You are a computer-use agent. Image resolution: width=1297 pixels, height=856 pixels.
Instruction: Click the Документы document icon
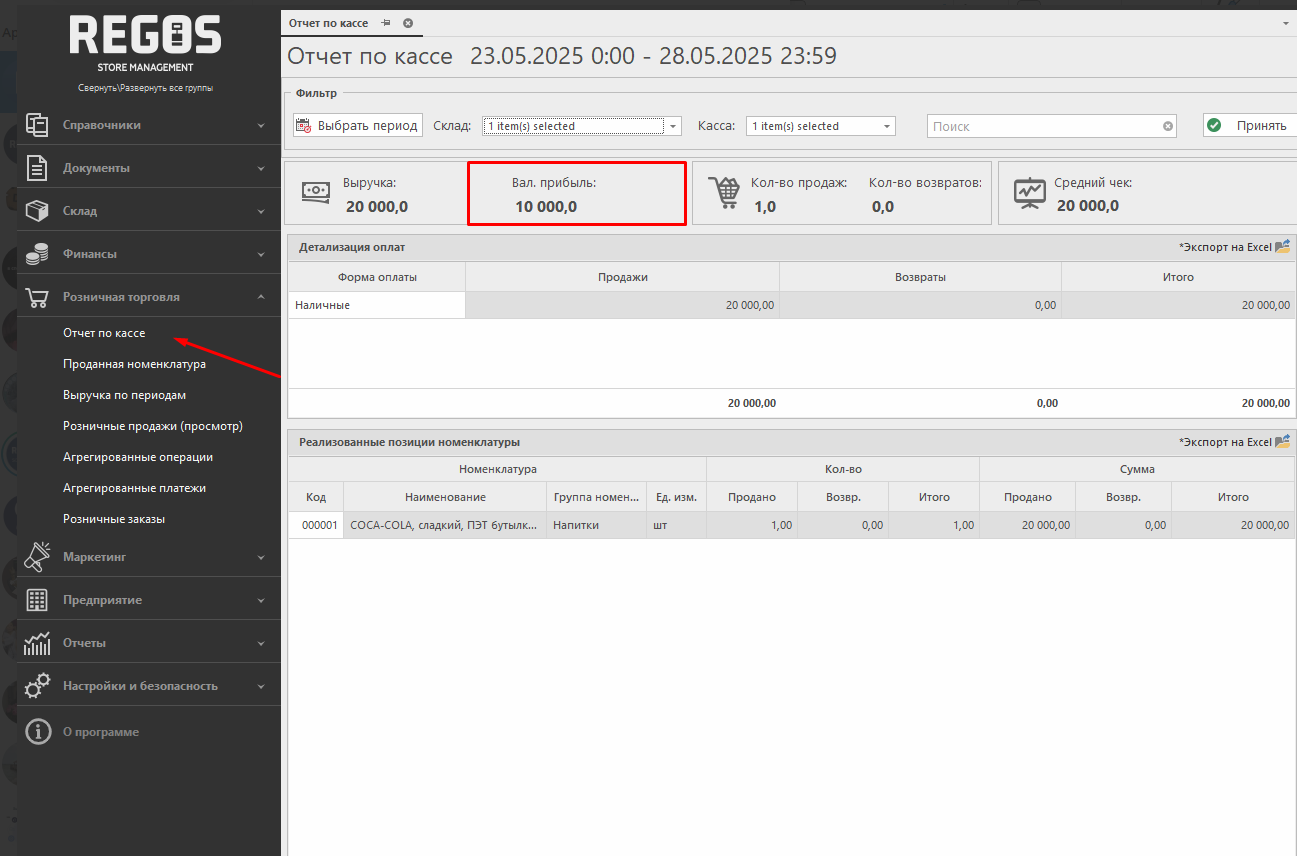[38, 168]
